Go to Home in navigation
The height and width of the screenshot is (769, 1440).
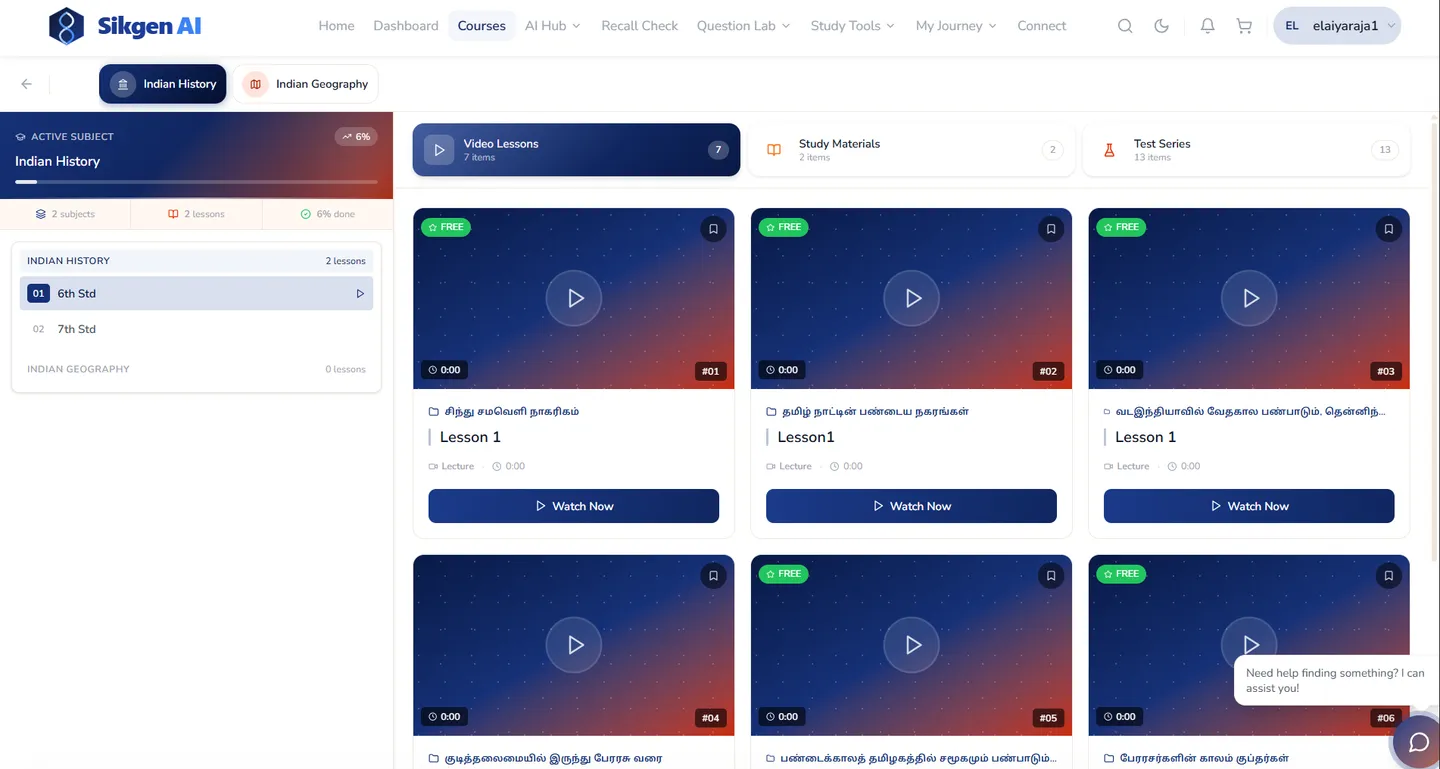(x=336, y=26)
